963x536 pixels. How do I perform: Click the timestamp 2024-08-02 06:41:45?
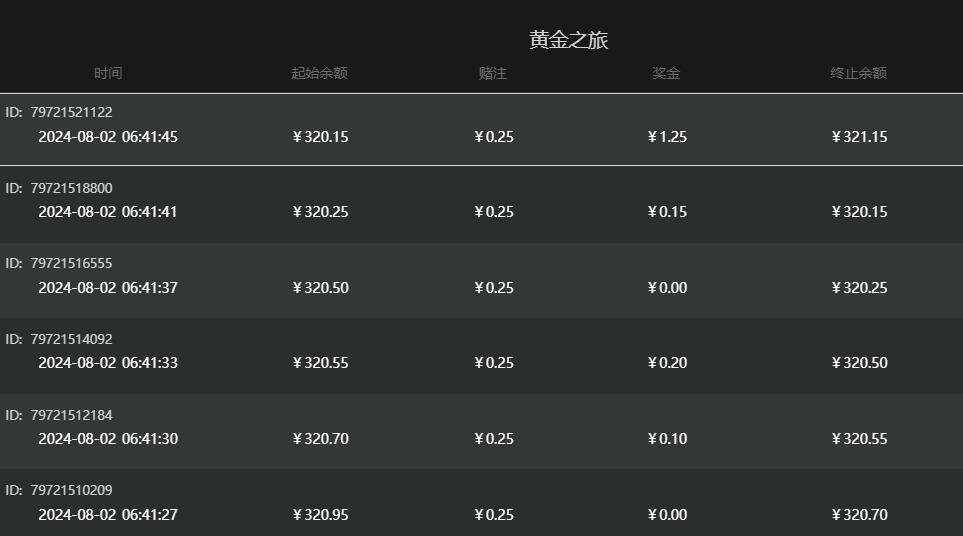coord(108,137)
